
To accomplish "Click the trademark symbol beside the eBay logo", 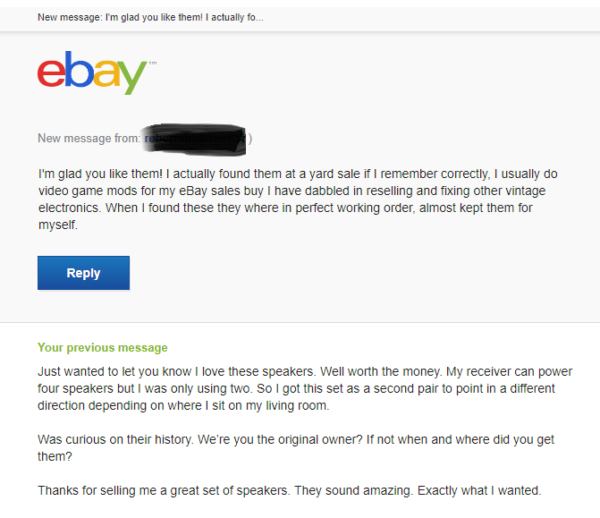I will 153,63.
